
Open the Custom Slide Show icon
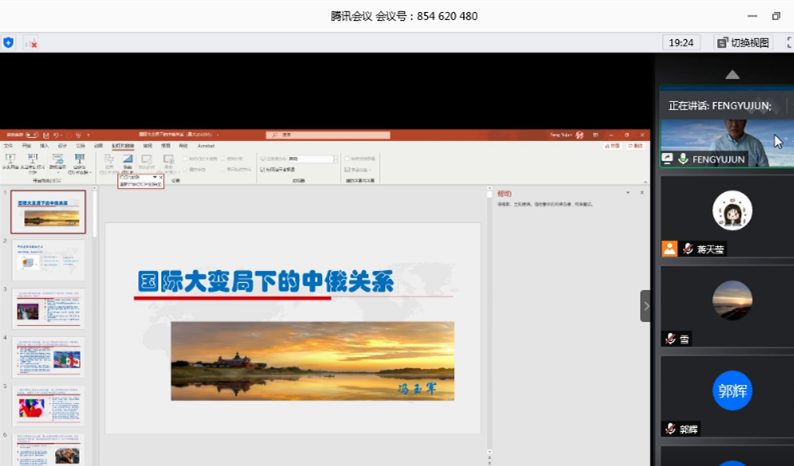click(80, 159)
